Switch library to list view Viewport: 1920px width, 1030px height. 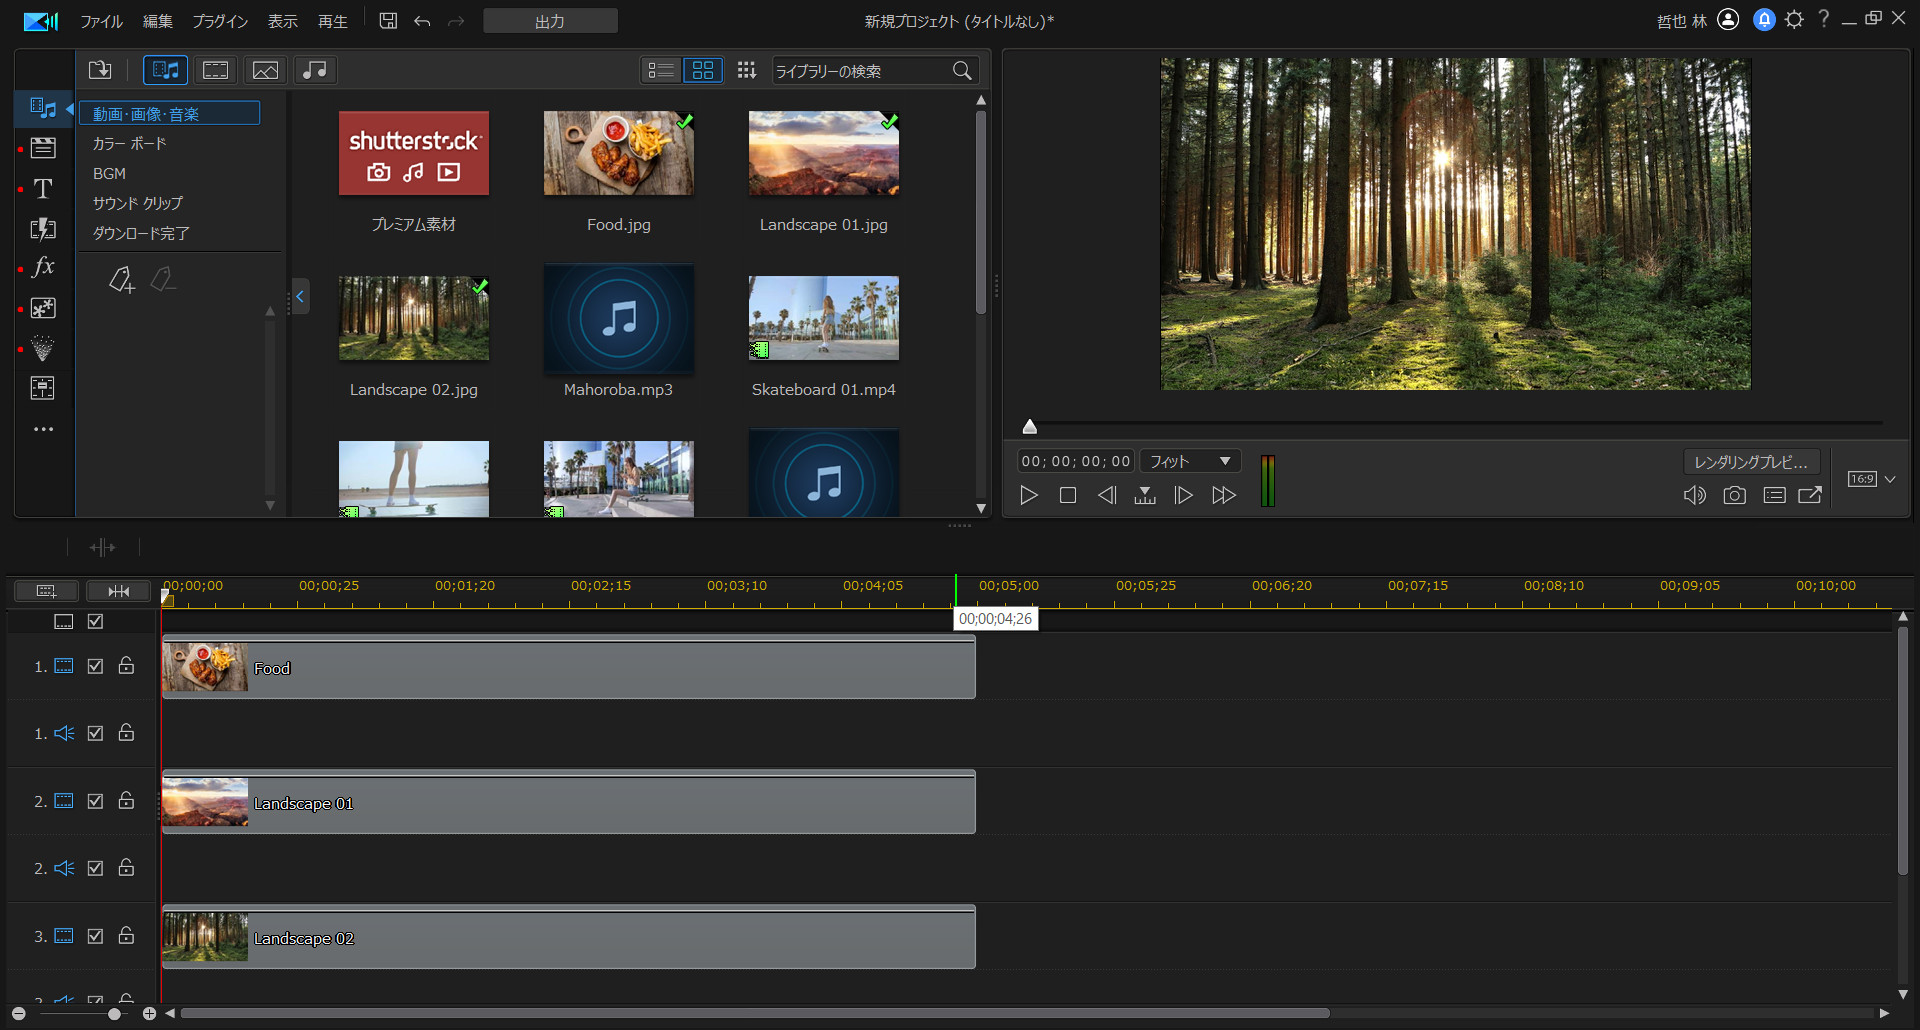coord(661,70)
